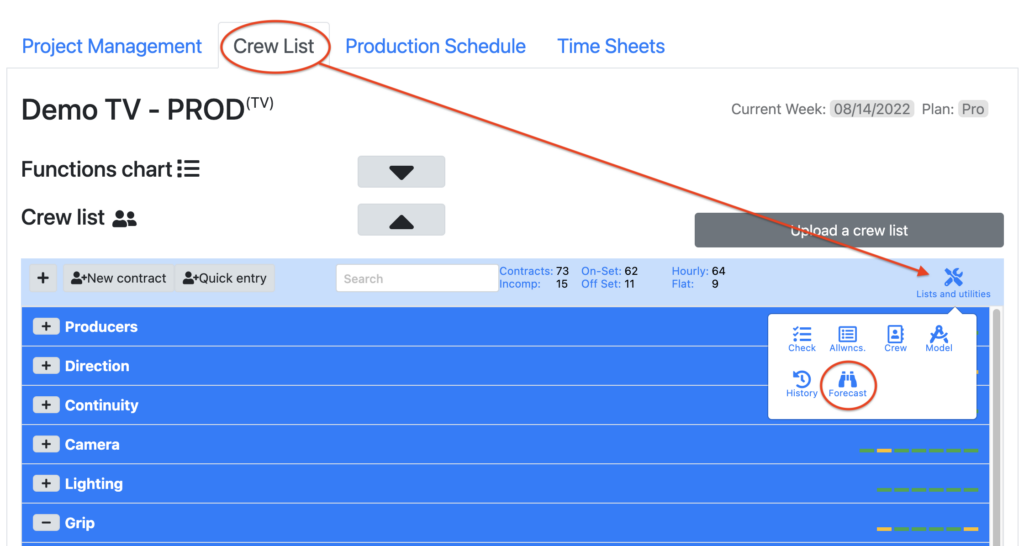Click the Check list icon
The height and width of the screenshot is (546, 1024).
(x=802, y=338)
